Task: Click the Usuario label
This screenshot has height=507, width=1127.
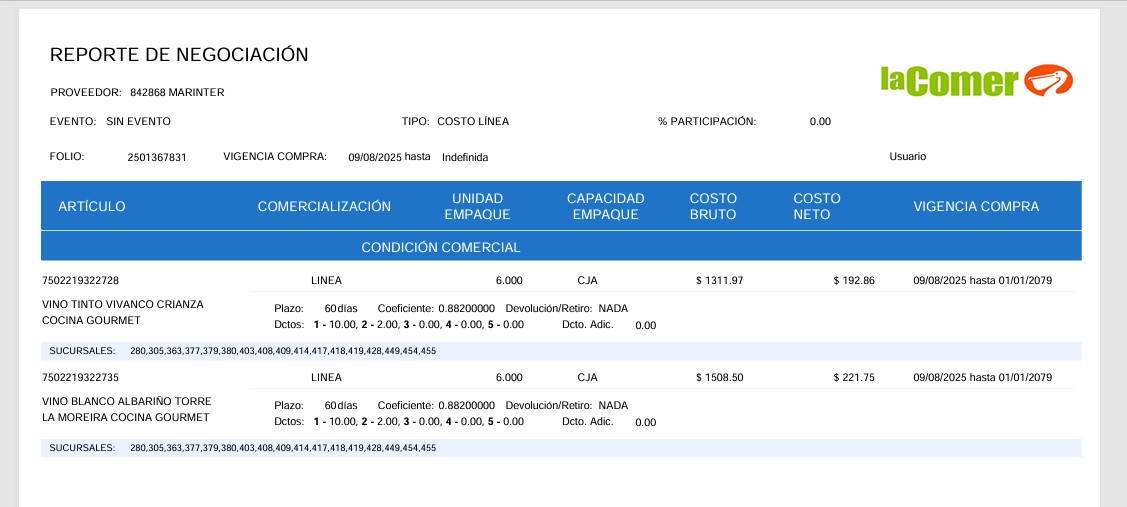Action: (907, 157)
